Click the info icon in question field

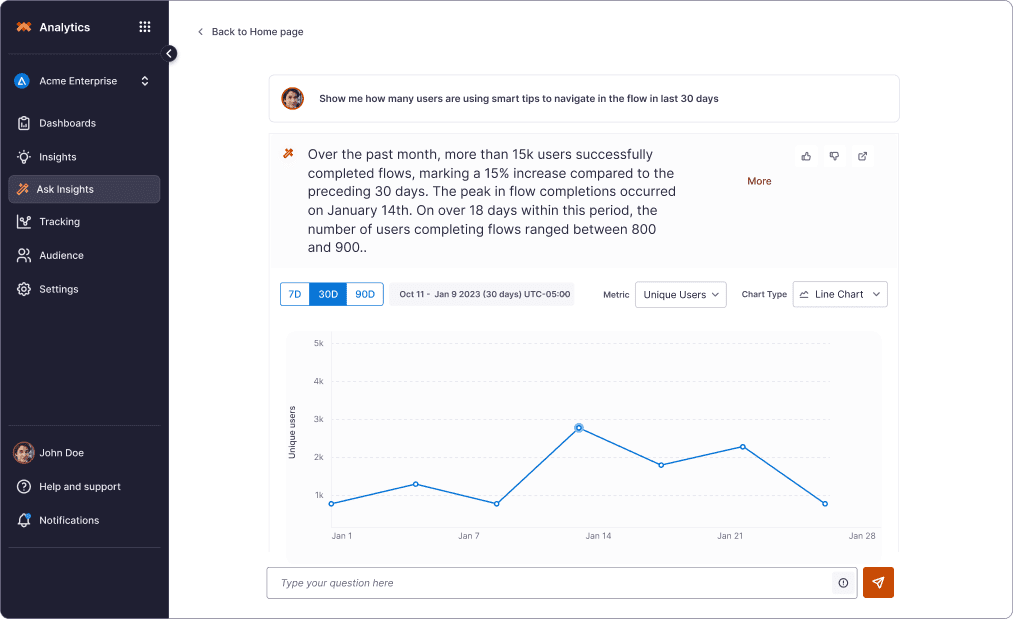tap(843, 583)
